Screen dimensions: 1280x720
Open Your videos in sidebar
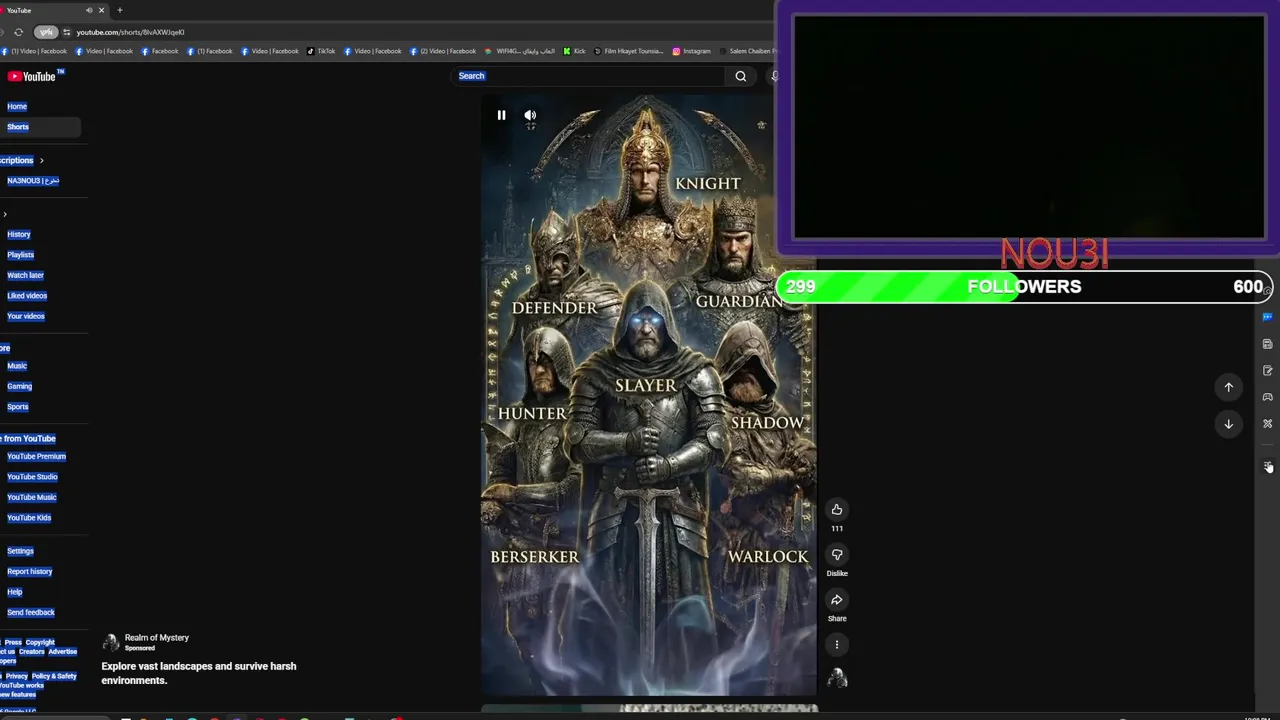[x=26, y=316]
